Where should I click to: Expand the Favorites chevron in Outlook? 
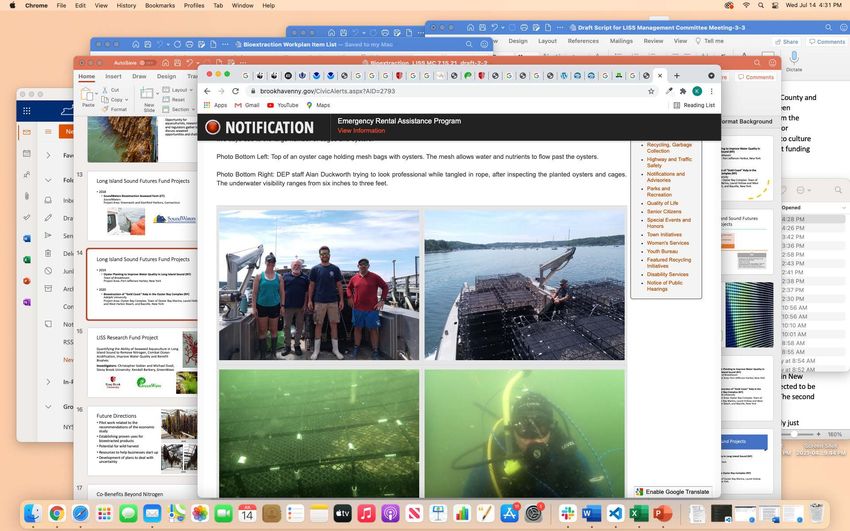48,156
